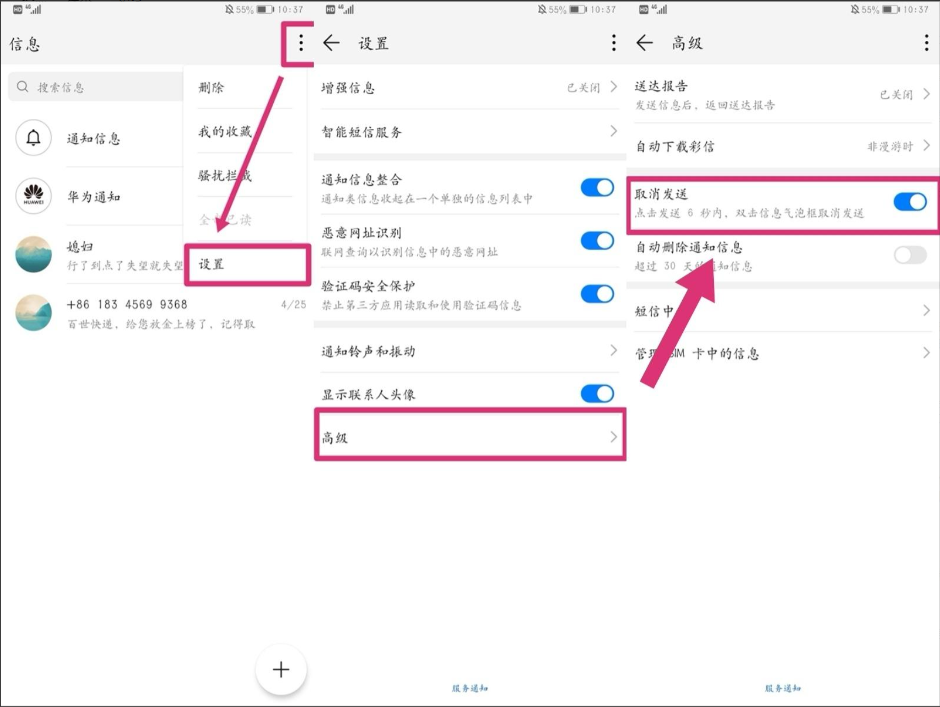Expand the 增强信息 chevron

click(x=613, y=87)
